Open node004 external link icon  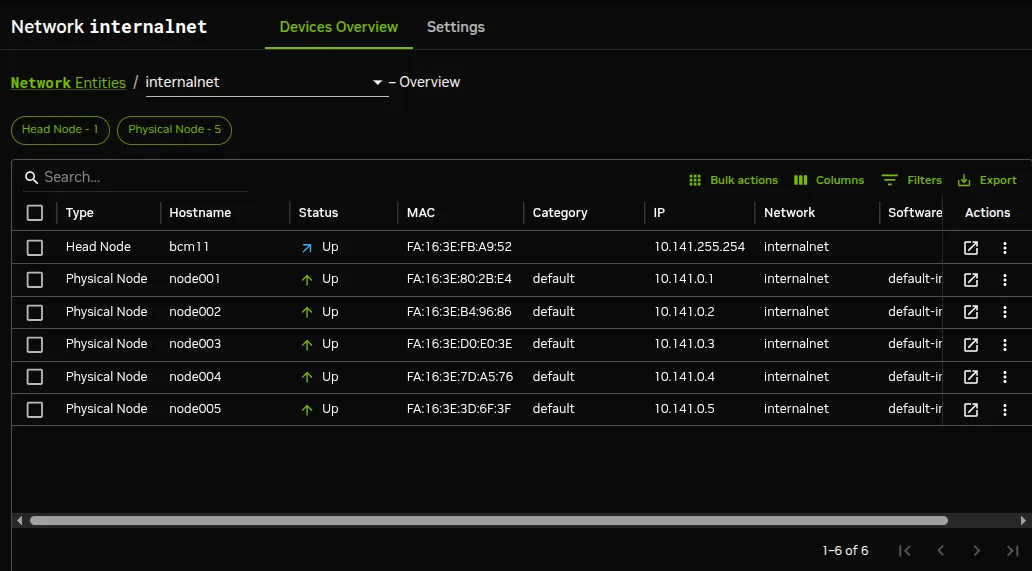pos(971,377)
